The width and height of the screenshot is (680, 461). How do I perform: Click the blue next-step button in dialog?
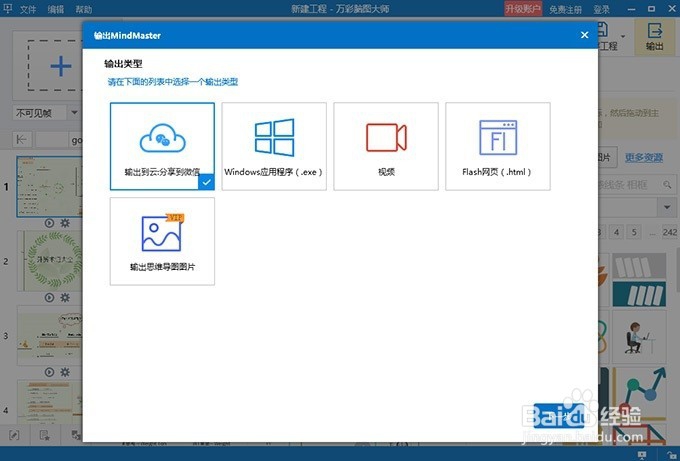pos(559,415)
